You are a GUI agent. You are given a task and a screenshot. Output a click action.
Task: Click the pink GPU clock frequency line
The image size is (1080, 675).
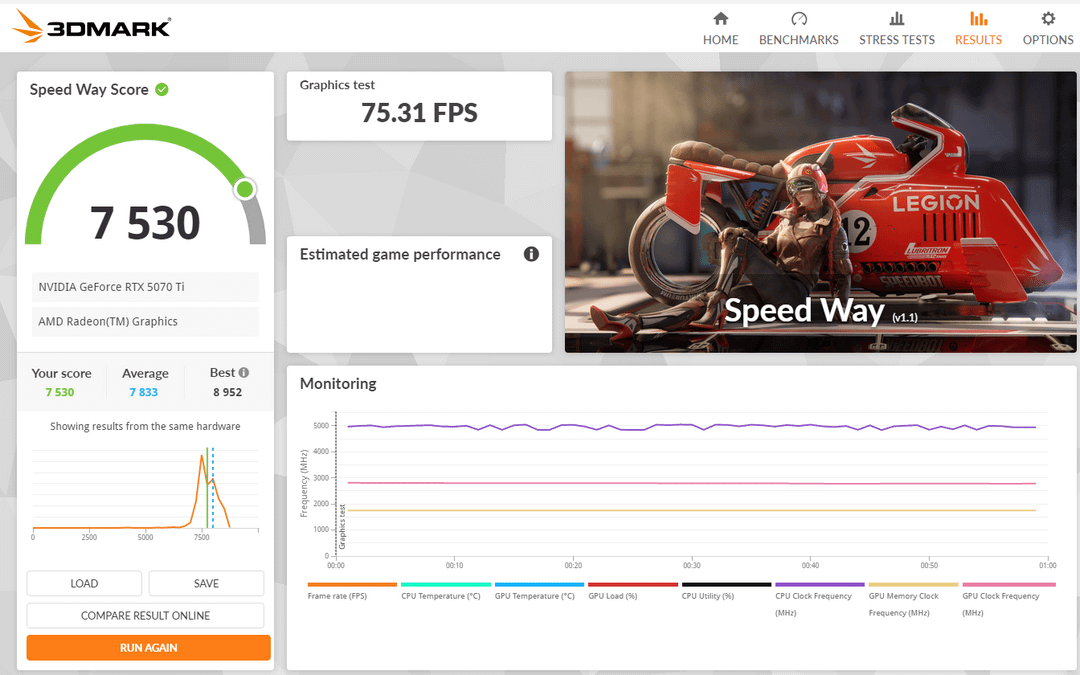(x=692, y=484)
